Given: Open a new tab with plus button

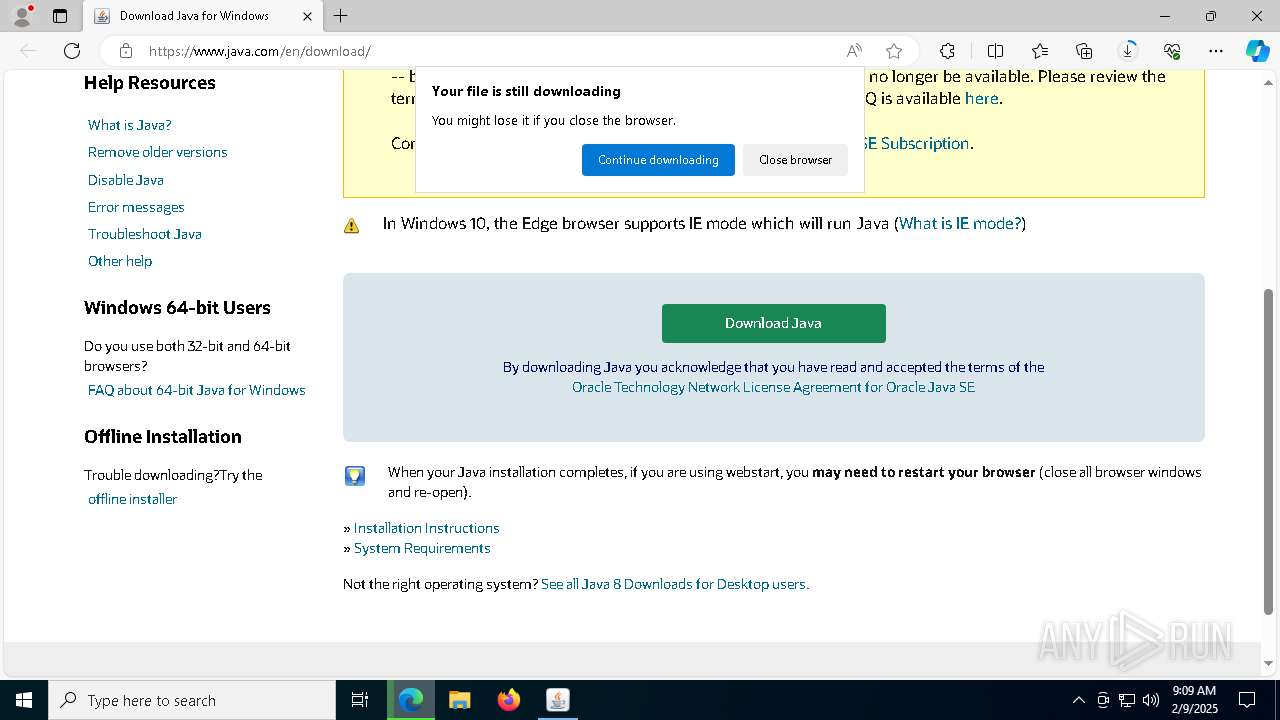Looking at the screenshot, I should click(x=340, y=16).
